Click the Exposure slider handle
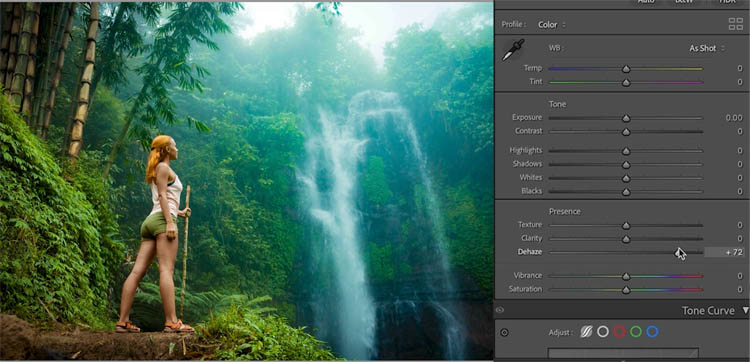The width and height of the screenshot is (750, 362). (626, 118)
